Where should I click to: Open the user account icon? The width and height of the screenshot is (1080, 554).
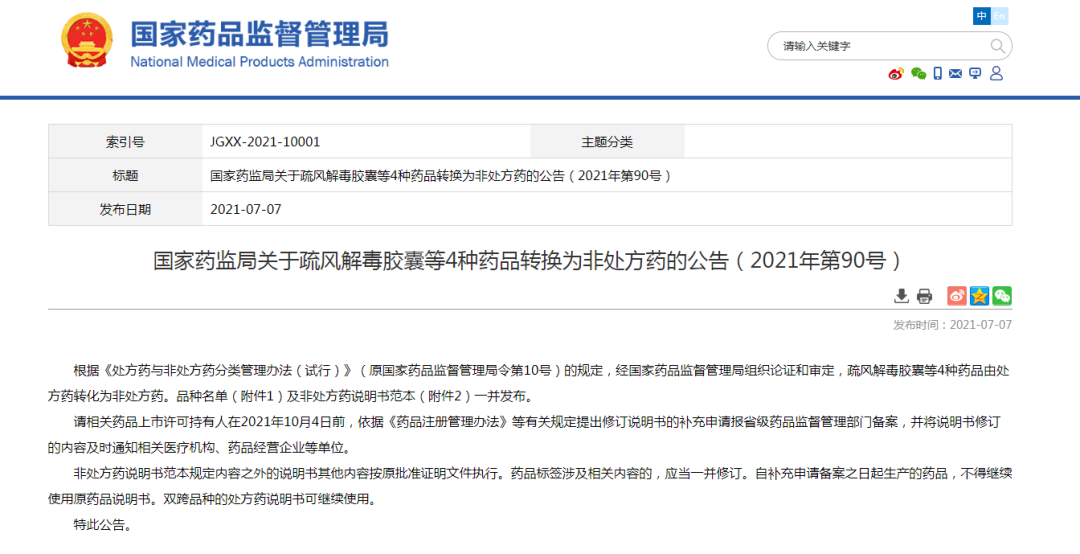coord(996,74)
